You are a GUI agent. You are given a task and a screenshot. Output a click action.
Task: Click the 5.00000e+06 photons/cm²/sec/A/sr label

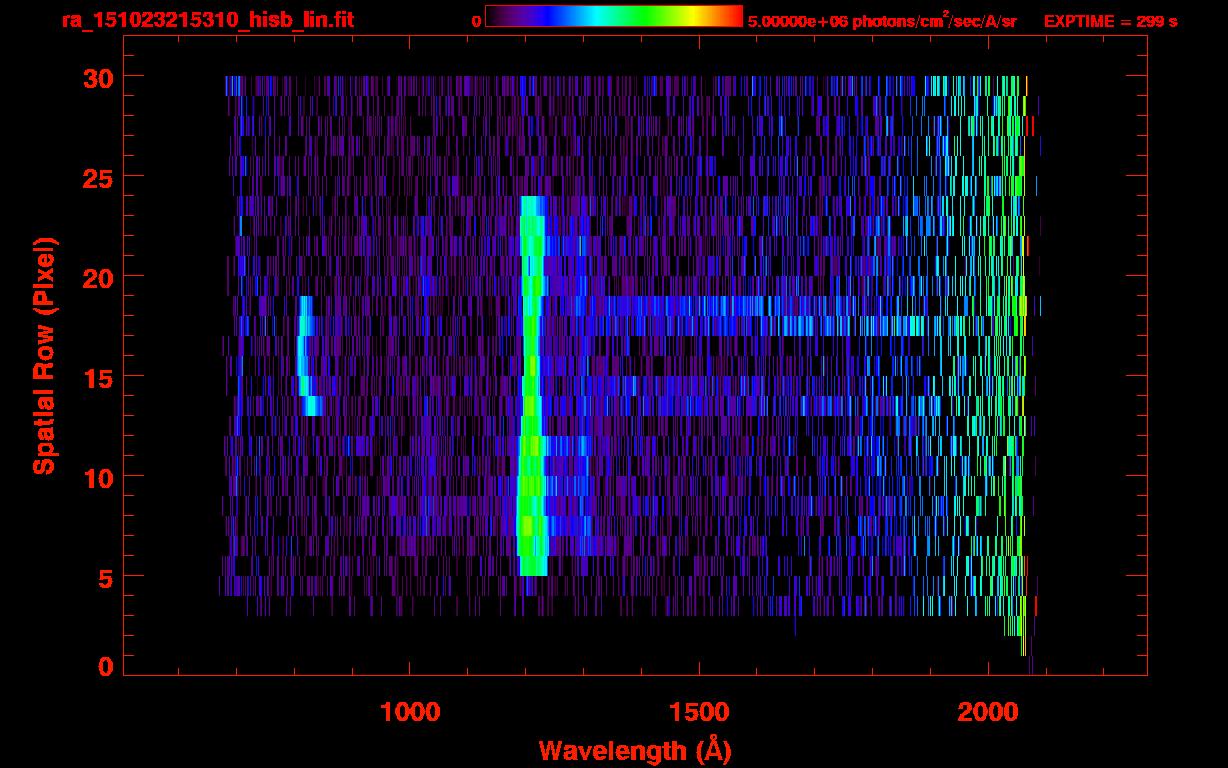click(882, 20)
